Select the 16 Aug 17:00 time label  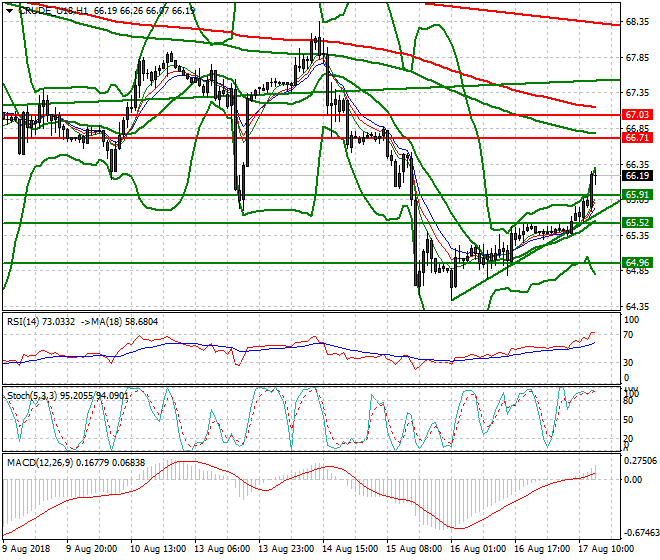[x=542, y=549]
